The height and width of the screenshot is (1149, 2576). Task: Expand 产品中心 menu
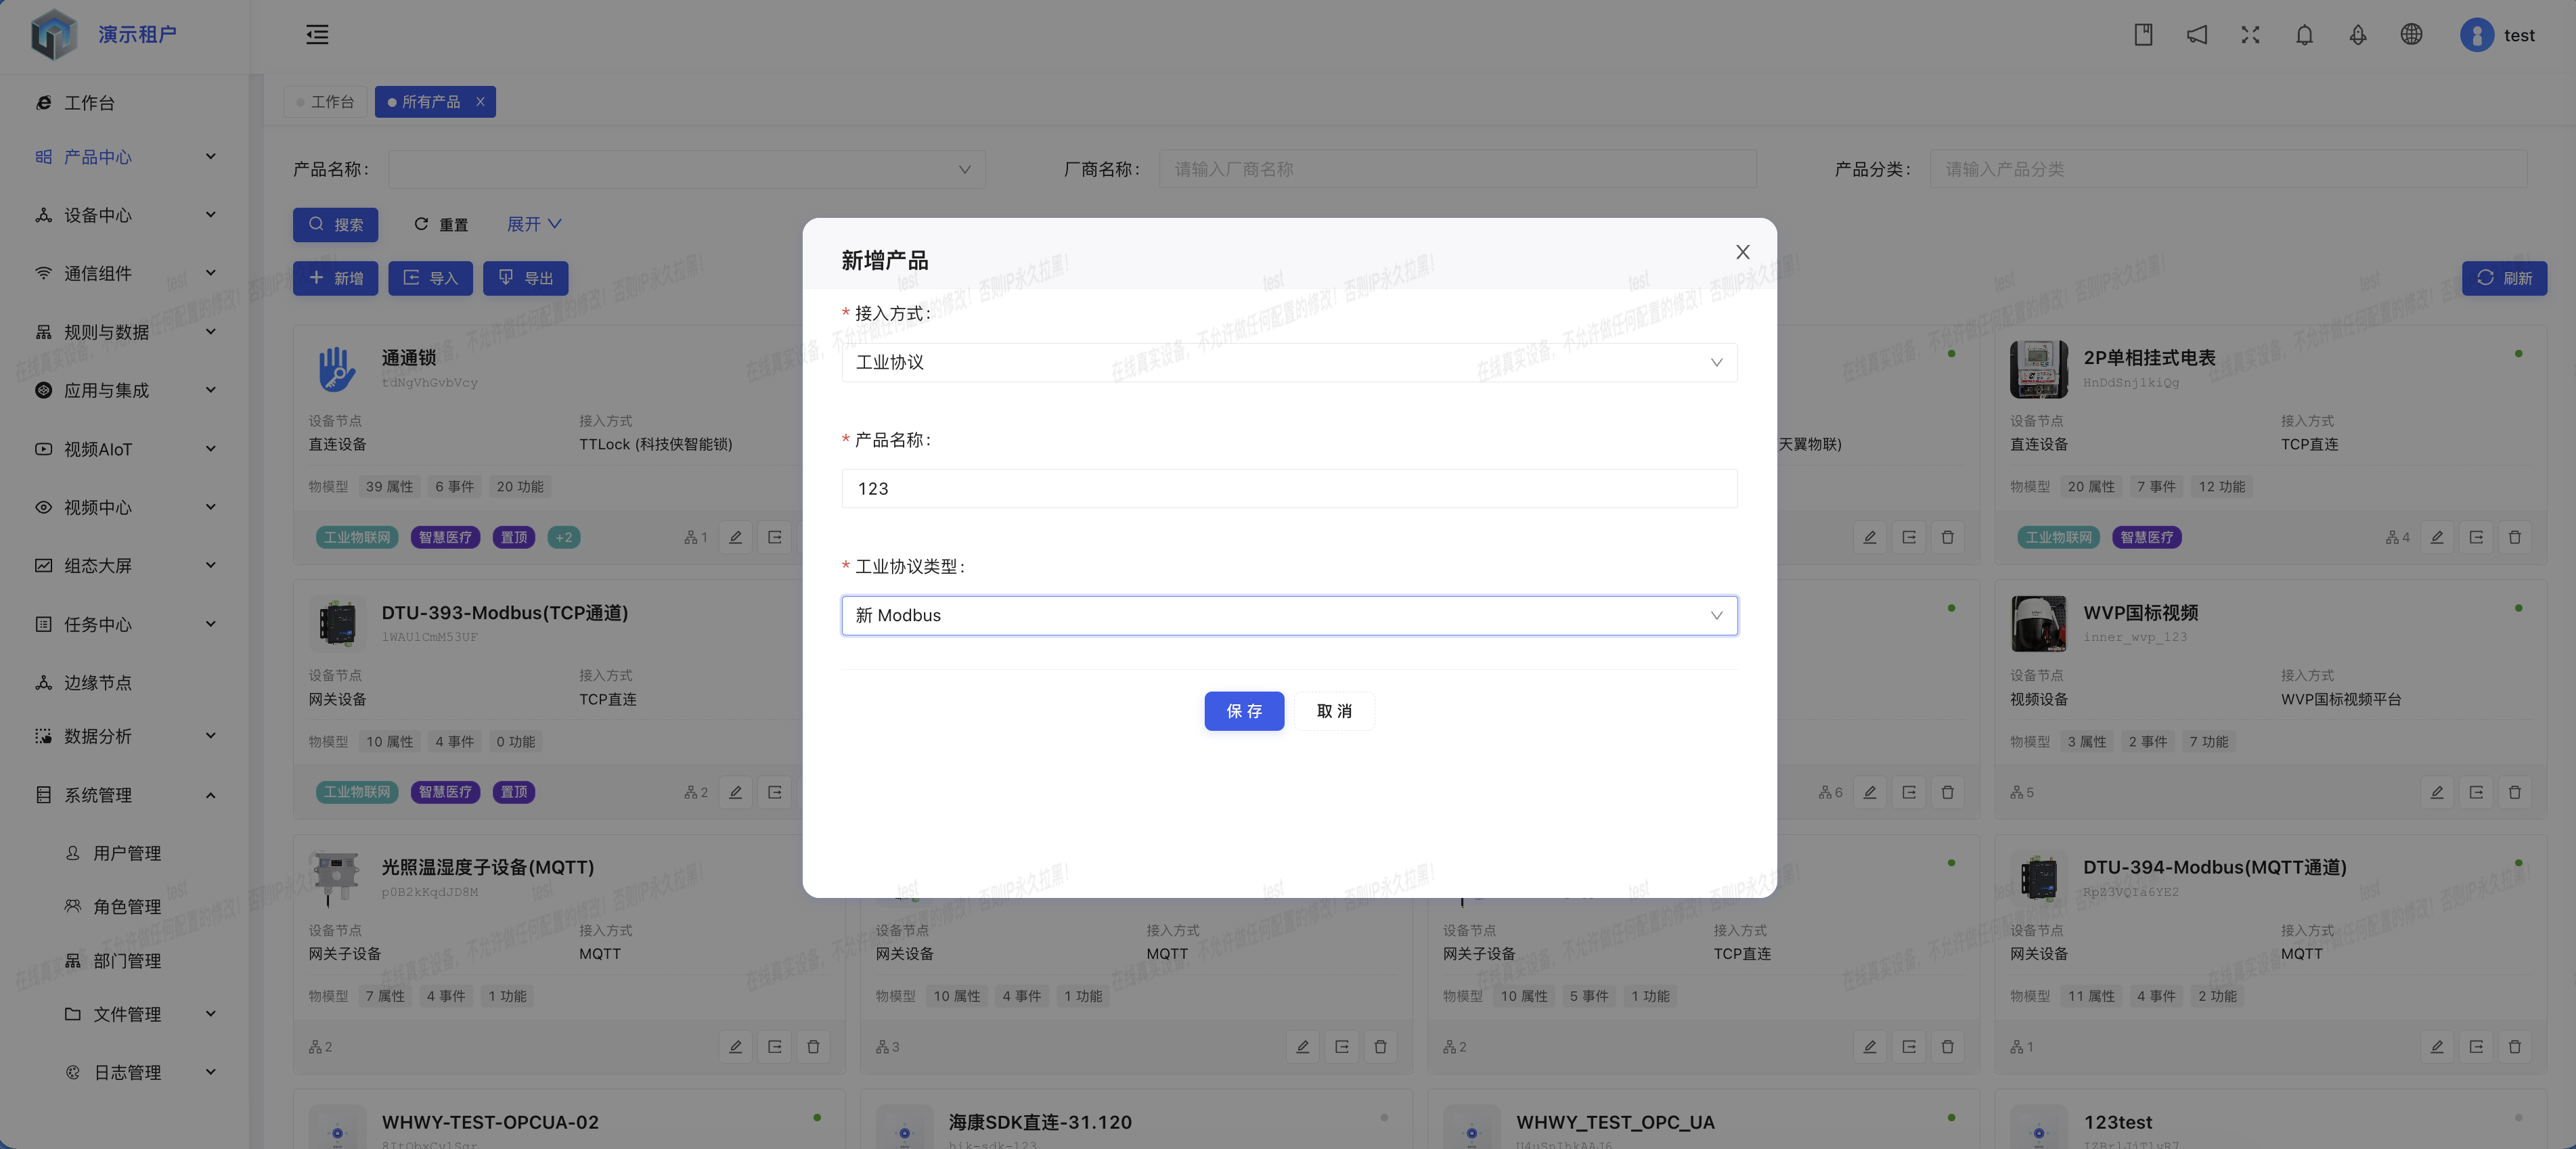click(x=125, y=157)
